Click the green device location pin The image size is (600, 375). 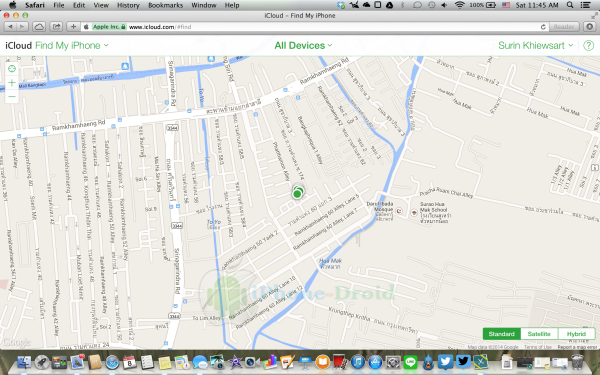[297, 192]
